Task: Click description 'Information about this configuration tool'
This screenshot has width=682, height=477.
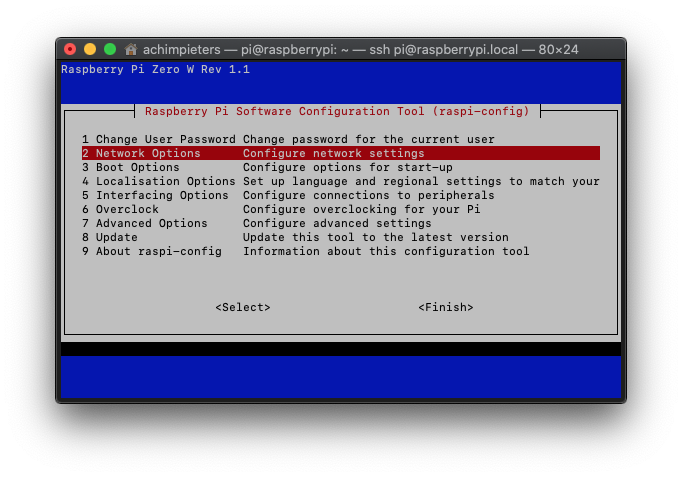Action: coord(386,251)
